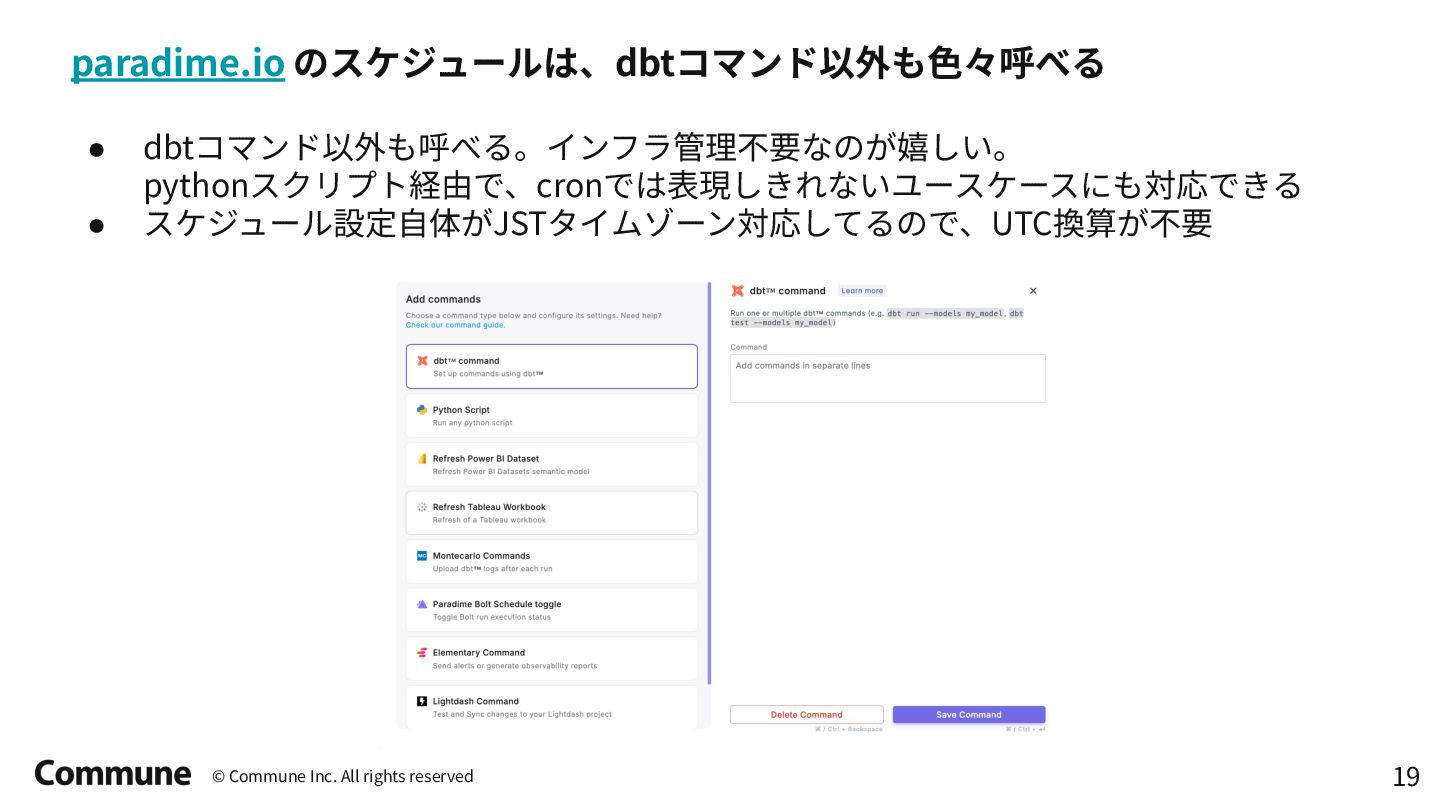Image resolution: width=1440 pixels, height=810 pixels.
Task: Click the dbt command icon in list
Action: (x=422, y=361)
